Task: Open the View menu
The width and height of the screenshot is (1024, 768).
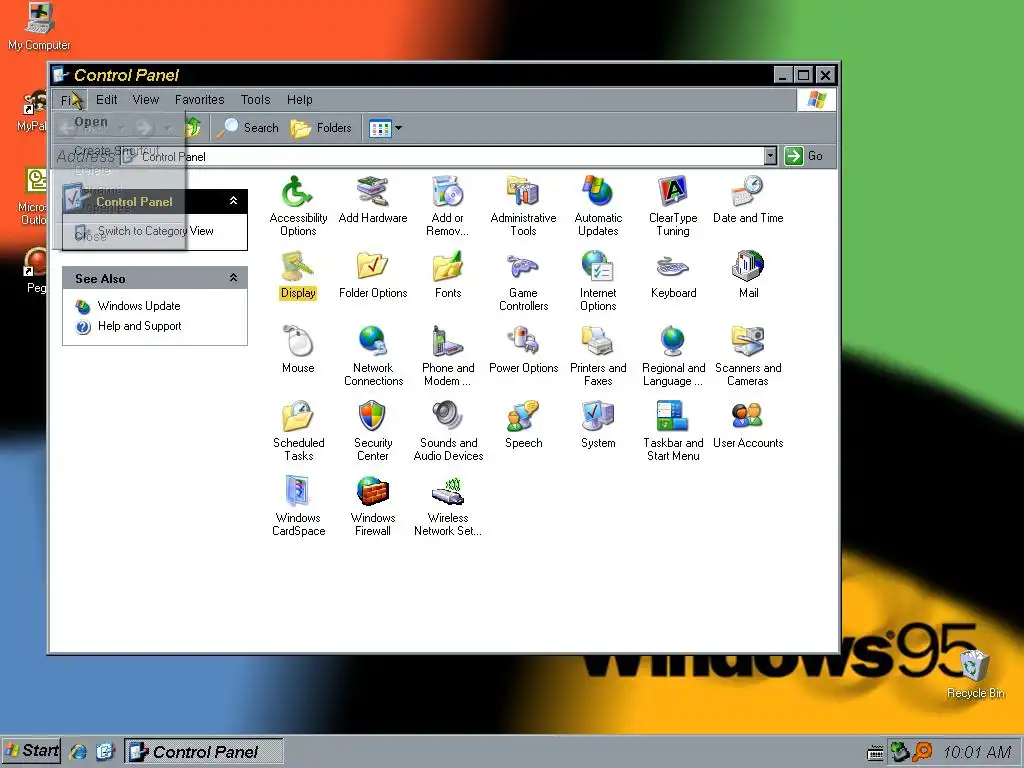Action: pos(146,100)
